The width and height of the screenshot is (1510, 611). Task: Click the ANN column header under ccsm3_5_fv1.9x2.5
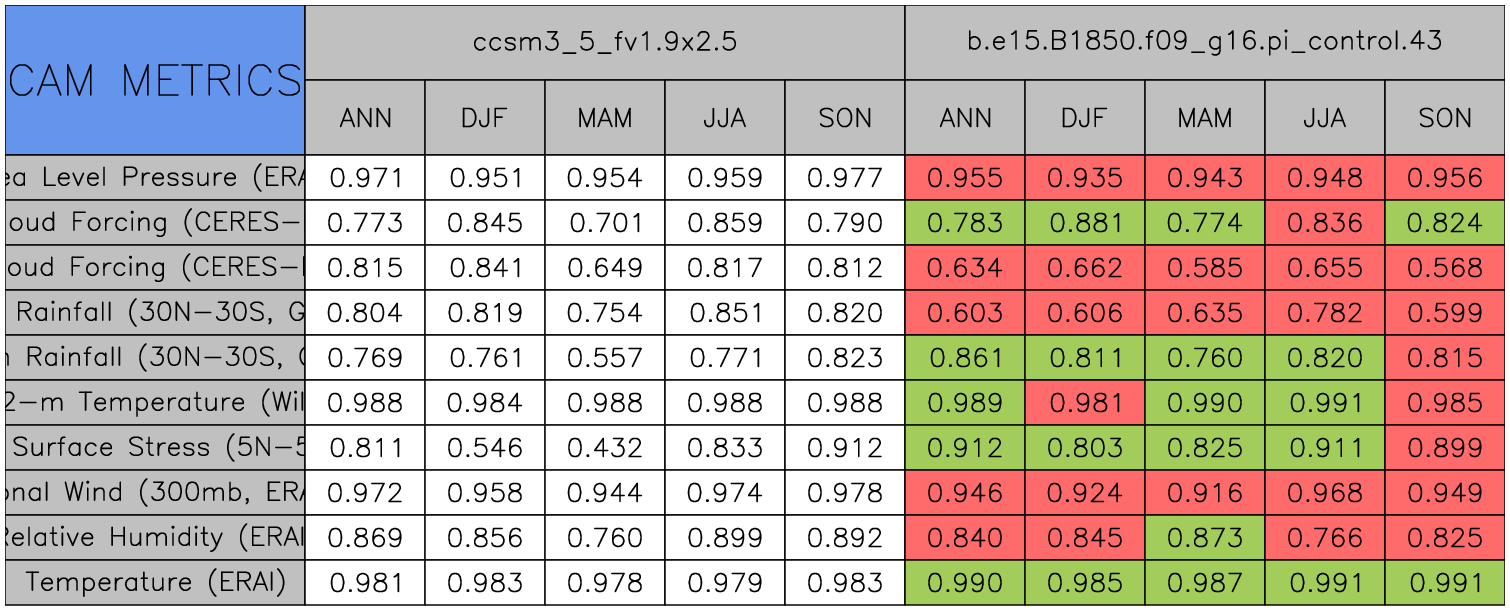coord(365,118)
